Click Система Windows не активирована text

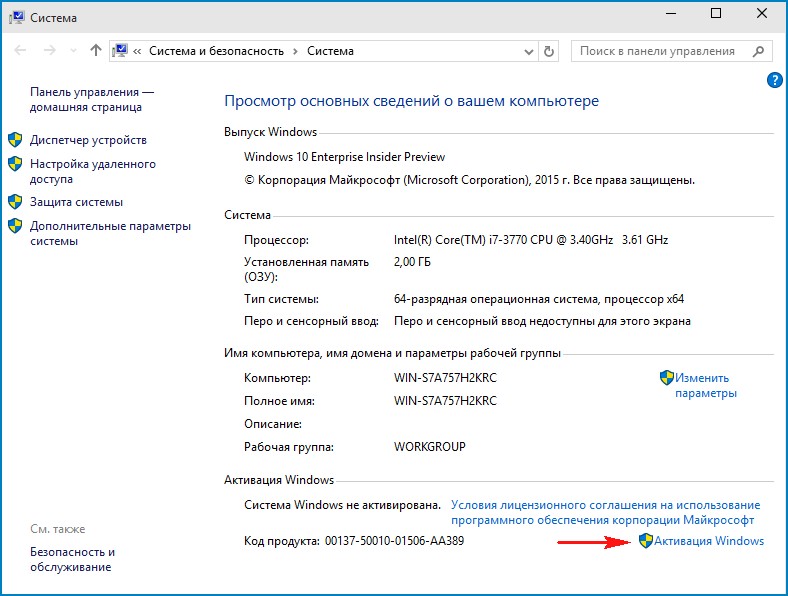click(x=342, y=505)
